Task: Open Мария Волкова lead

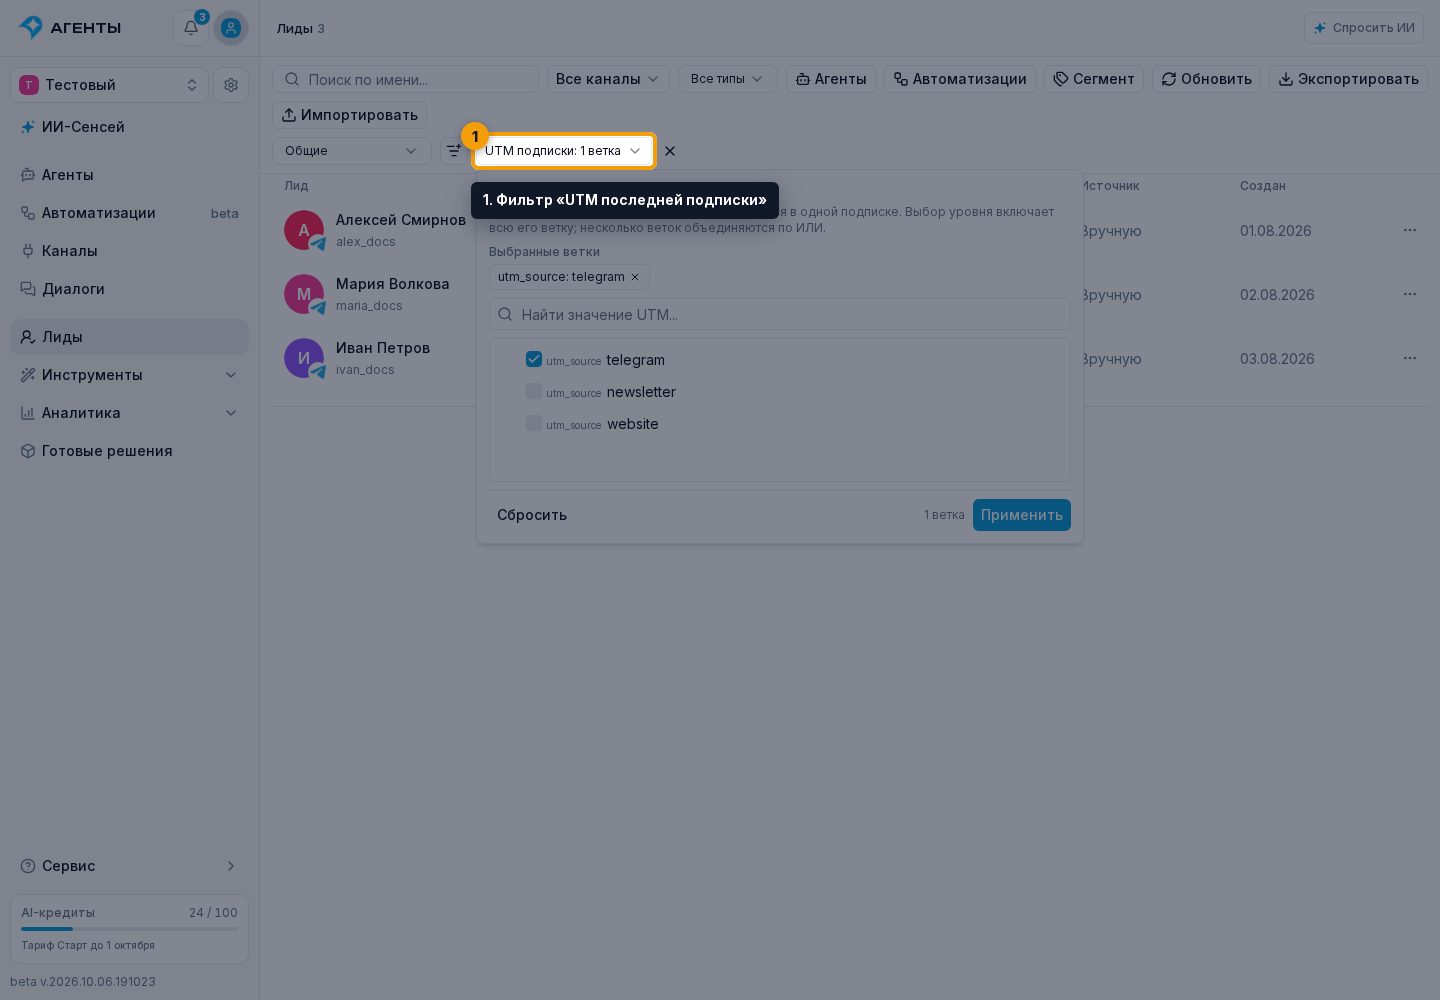Action: pyautogui.click(x=393, y=284)
